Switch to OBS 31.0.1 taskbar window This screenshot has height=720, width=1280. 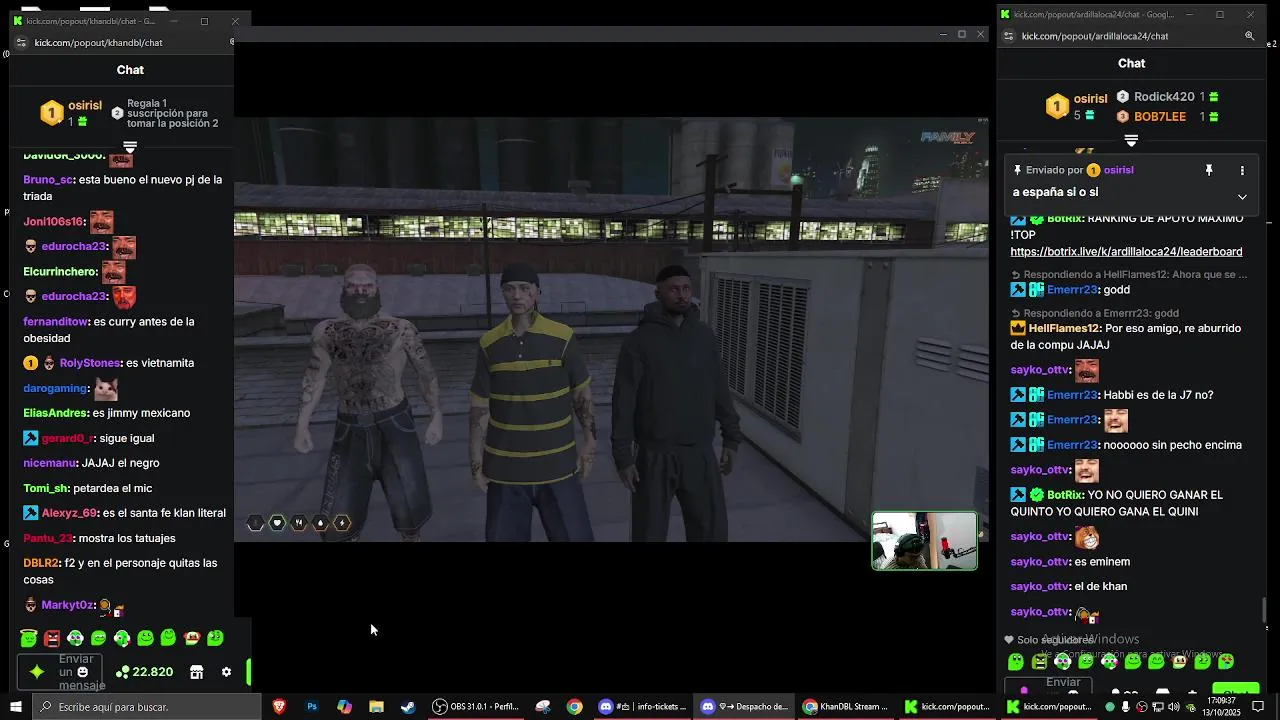[476, 707]
